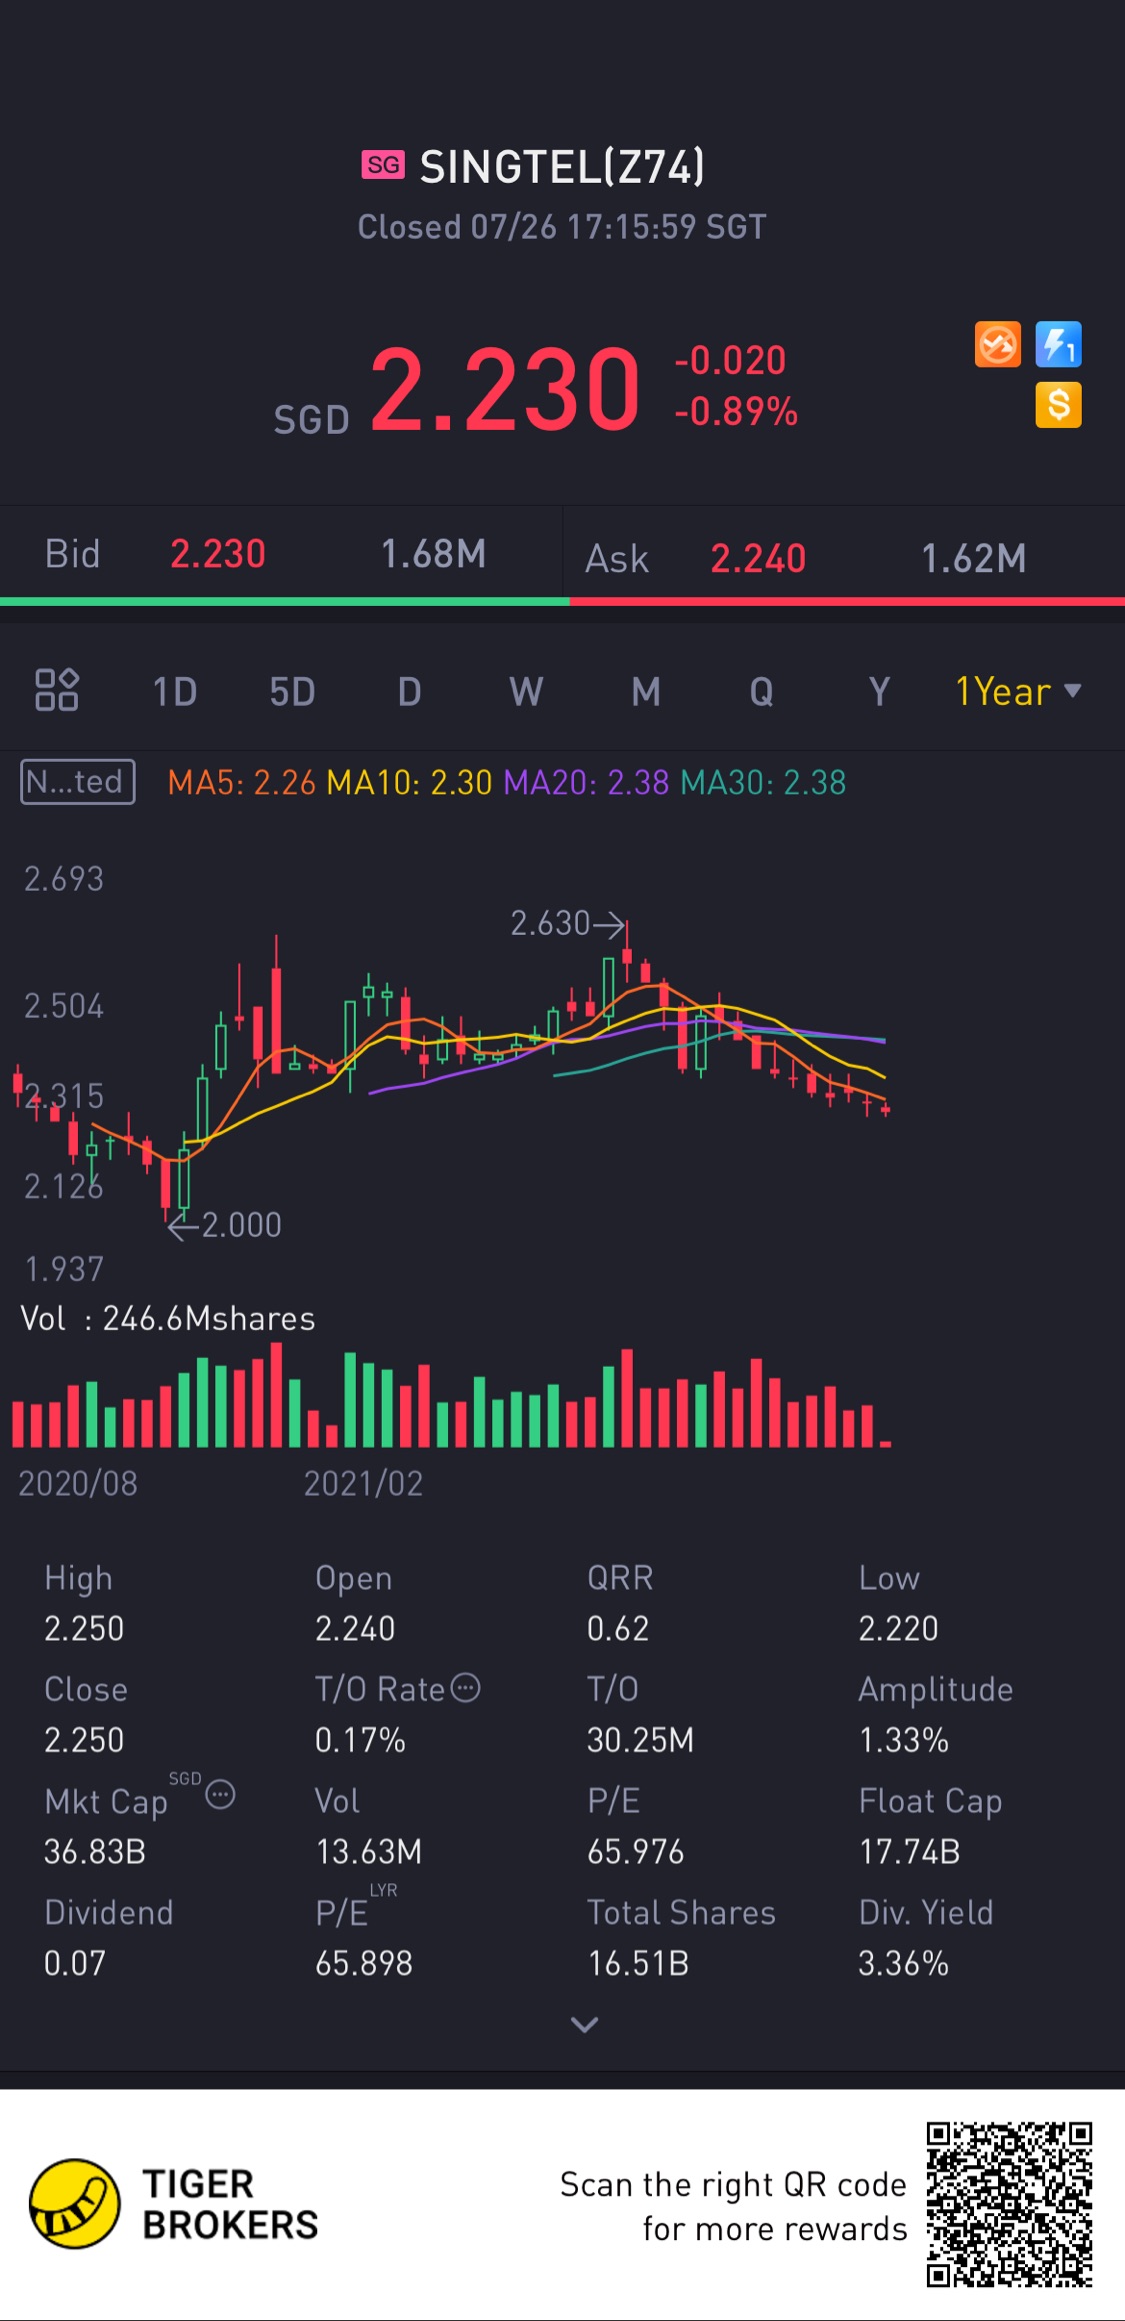Tap the orange chart alert icon
1125x2321 pixels.
[997, 345]
